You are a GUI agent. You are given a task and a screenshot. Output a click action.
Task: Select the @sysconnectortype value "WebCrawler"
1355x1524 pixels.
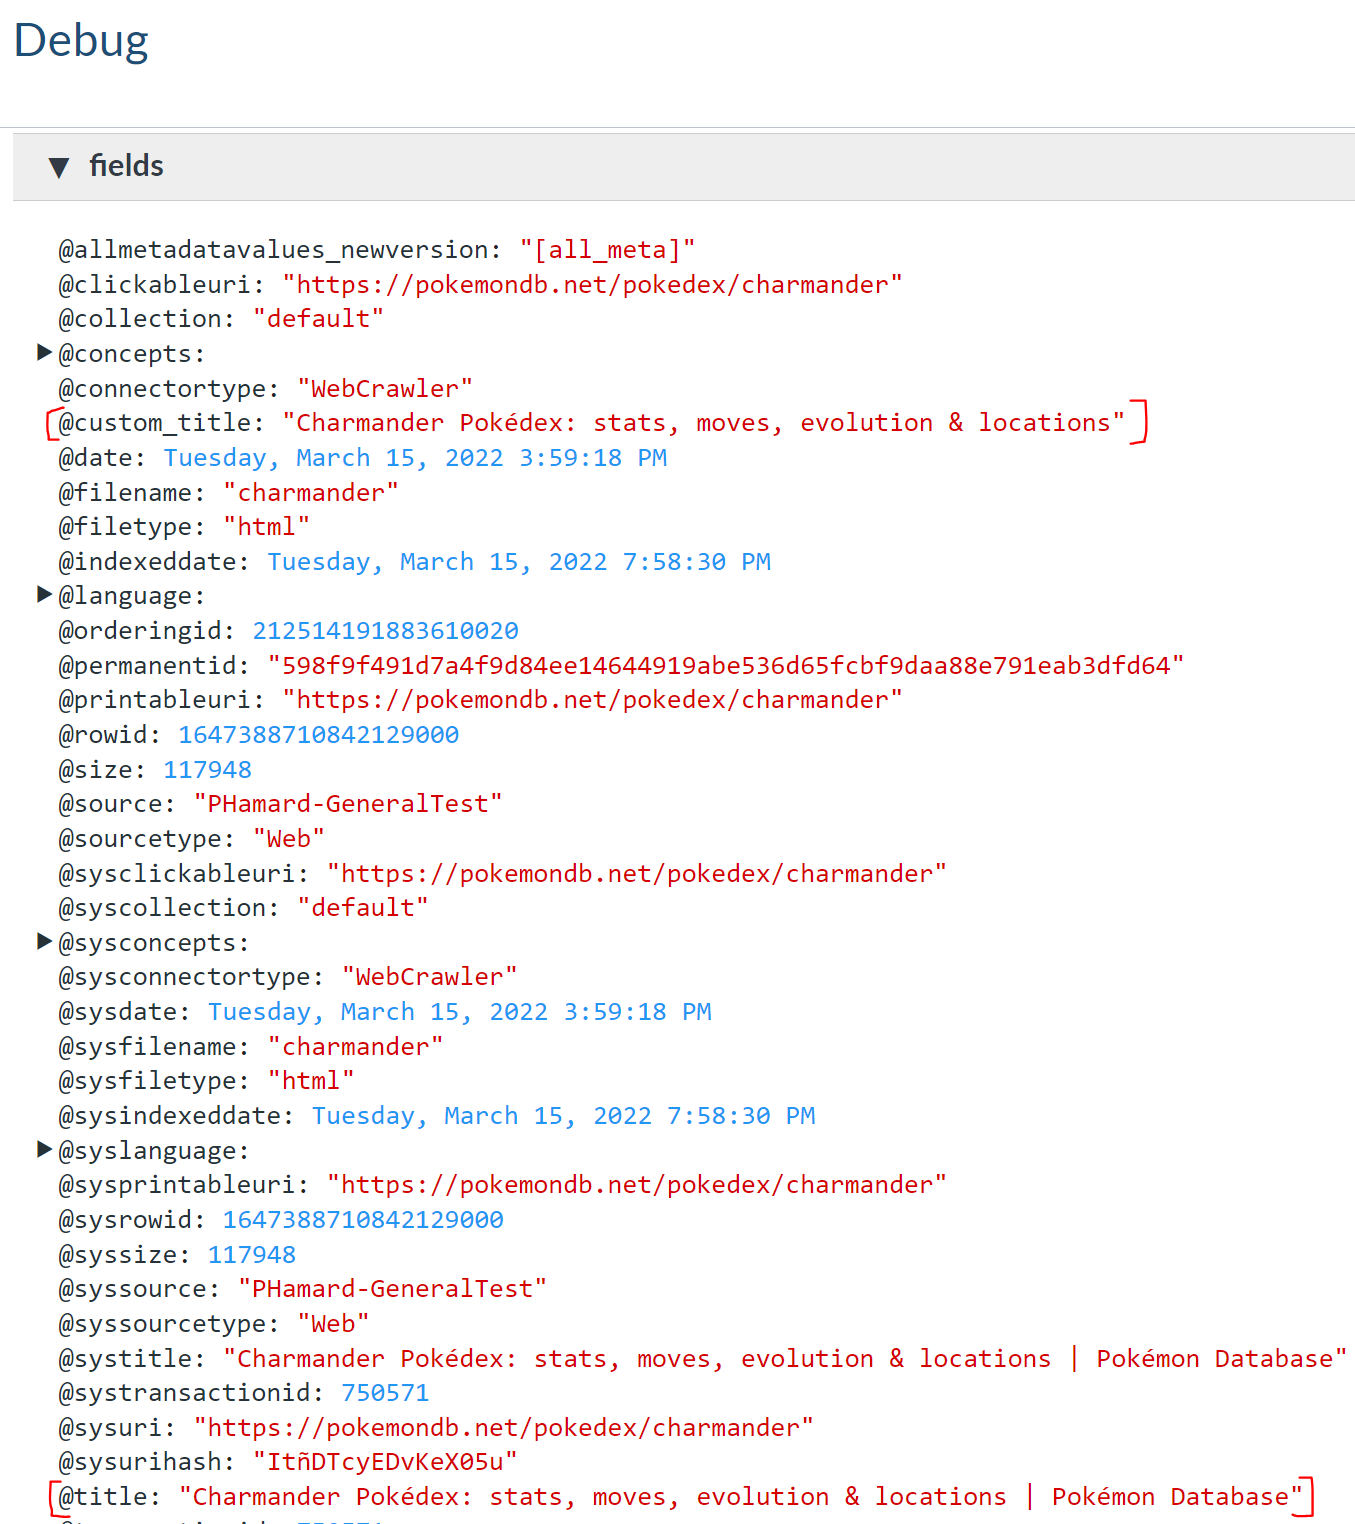tap(430, 977)
